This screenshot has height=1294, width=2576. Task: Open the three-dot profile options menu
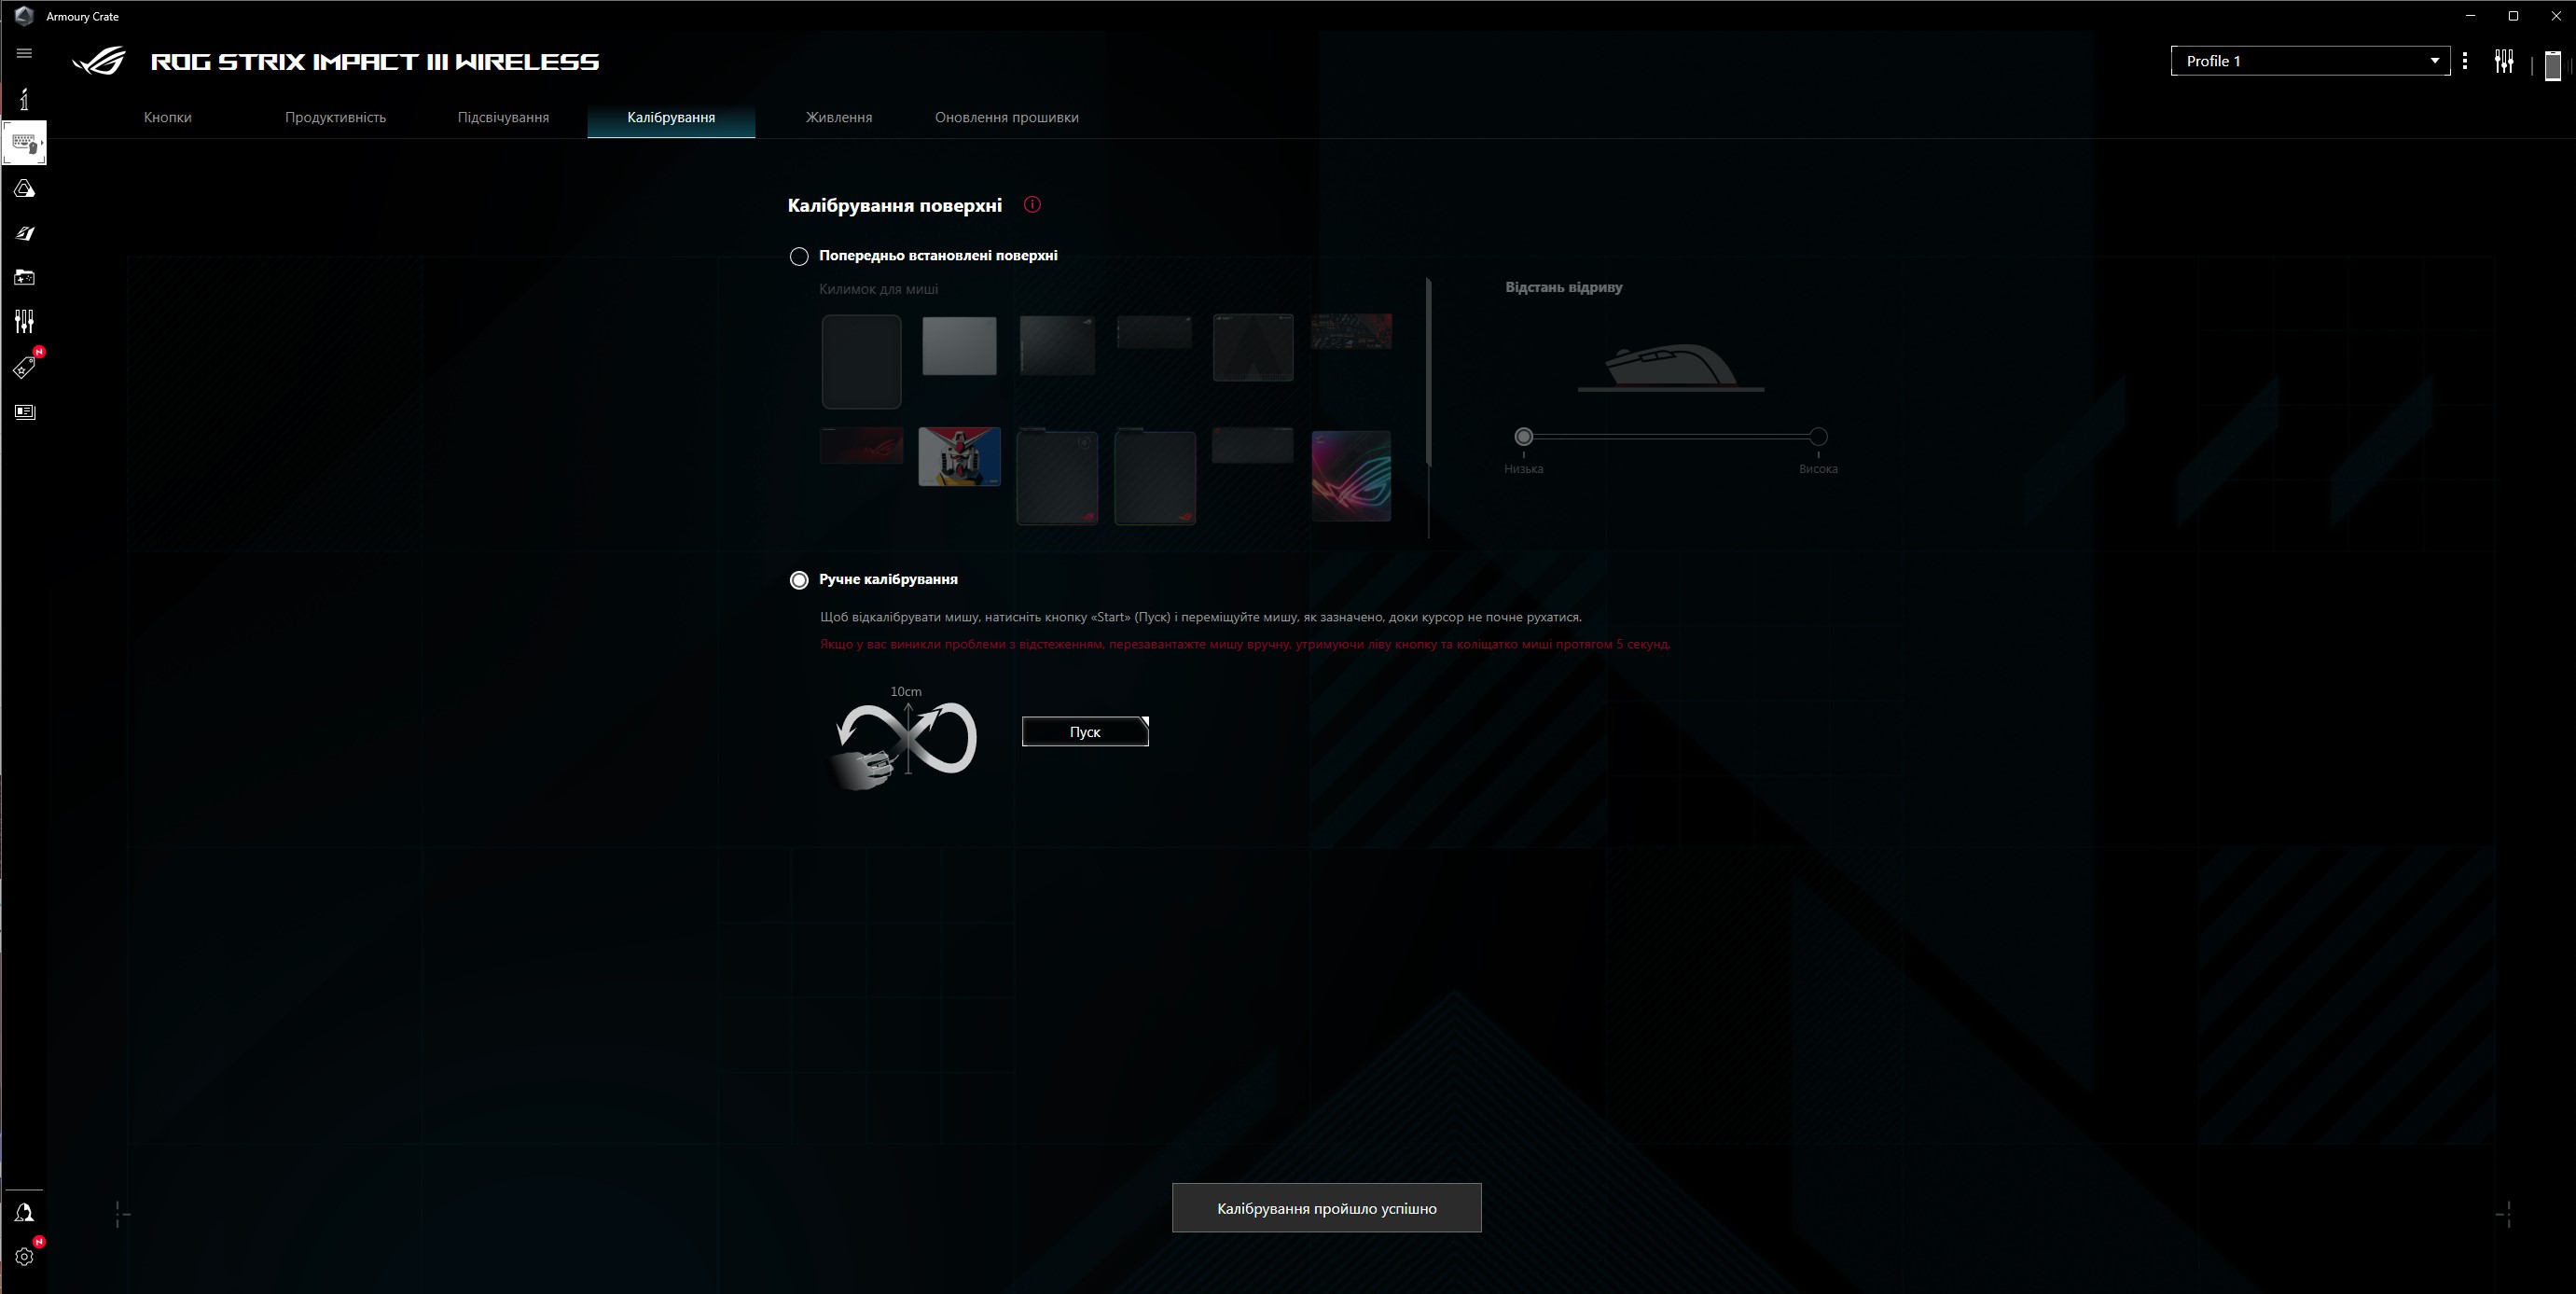[2464, 61]
